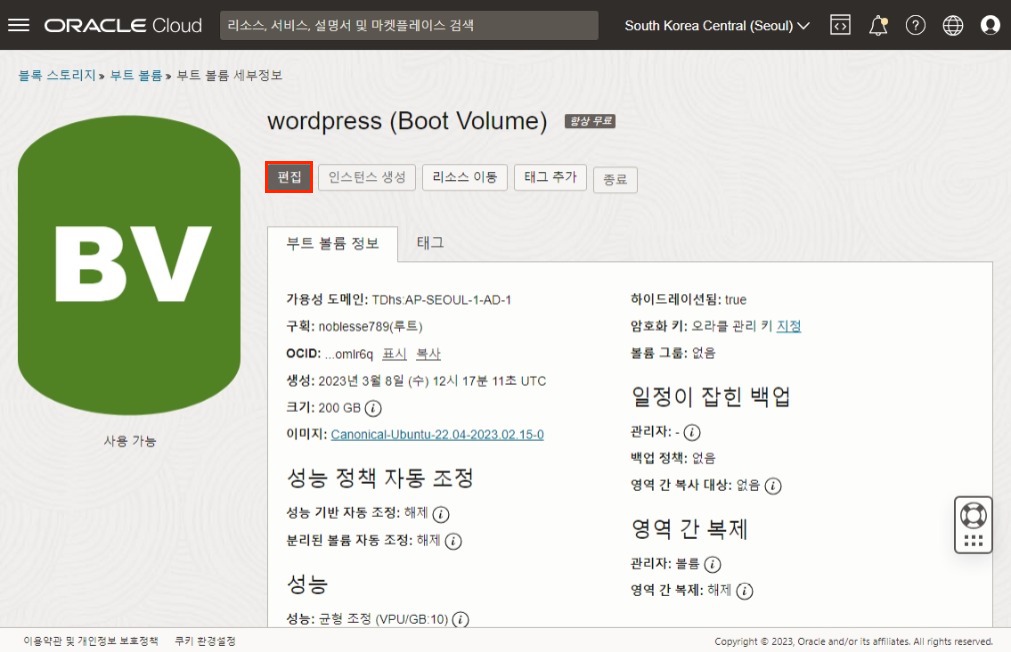The width and height of the screenshot is (1011, 652).
Task: Click the 종료 button
Action: (615, 179)
